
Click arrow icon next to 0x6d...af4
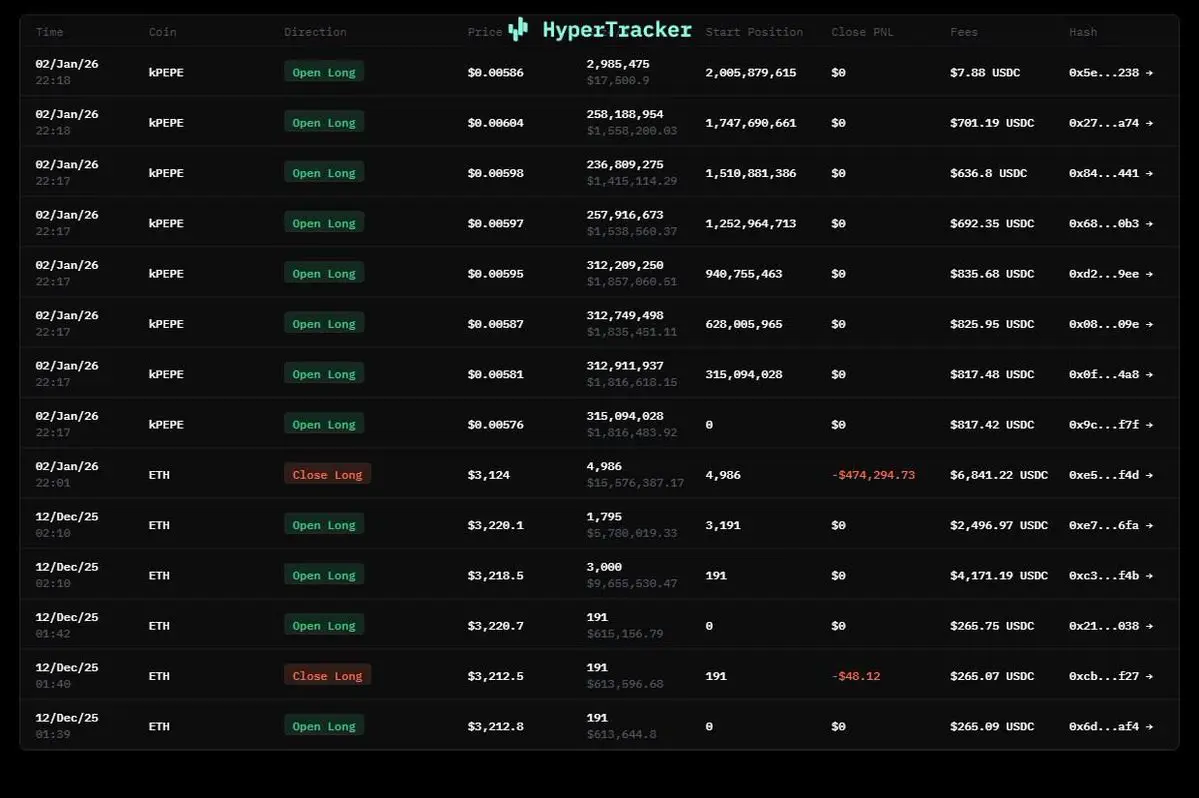point(1149,727)
